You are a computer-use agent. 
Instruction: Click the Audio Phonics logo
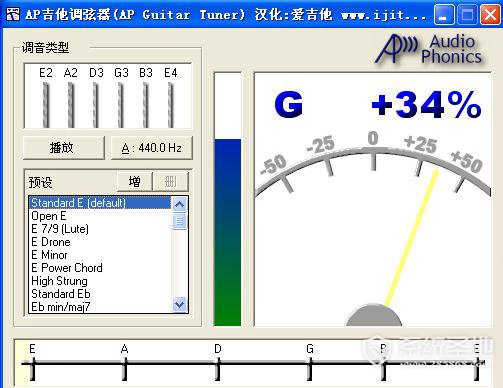coord(429,49)
